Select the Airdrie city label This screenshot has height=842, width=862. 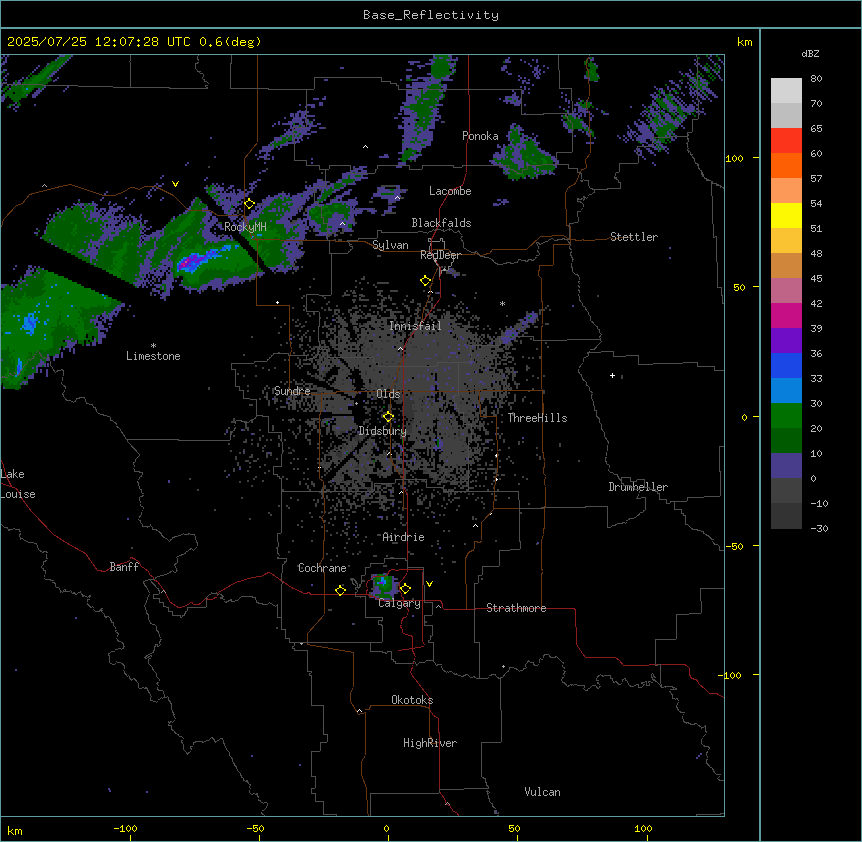click(403, 538)
